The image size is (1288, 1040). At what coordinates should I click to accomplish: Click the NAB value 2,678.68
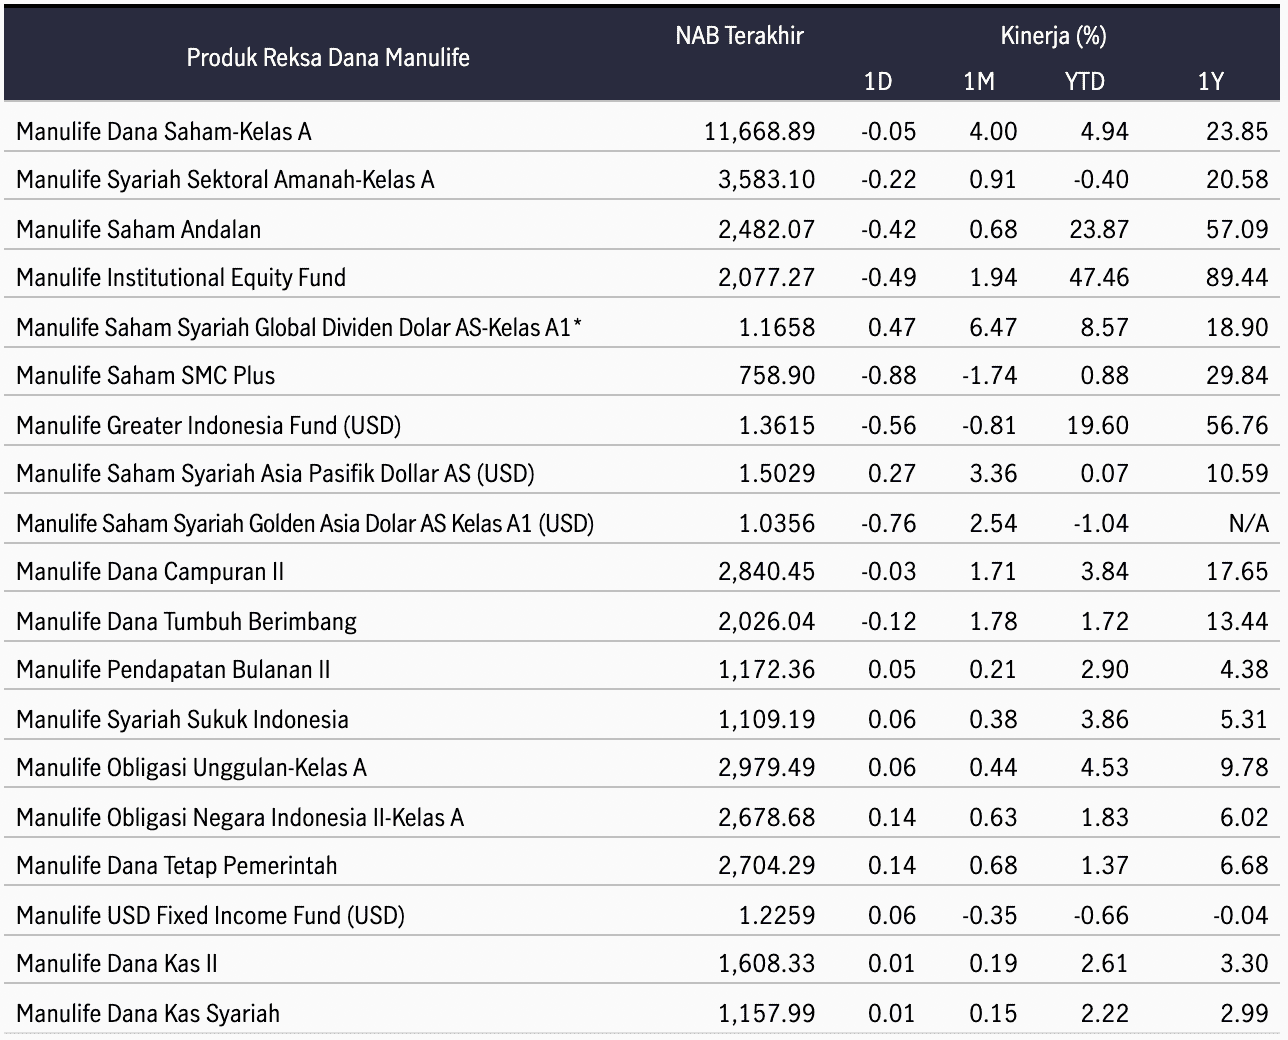point(767,817)
